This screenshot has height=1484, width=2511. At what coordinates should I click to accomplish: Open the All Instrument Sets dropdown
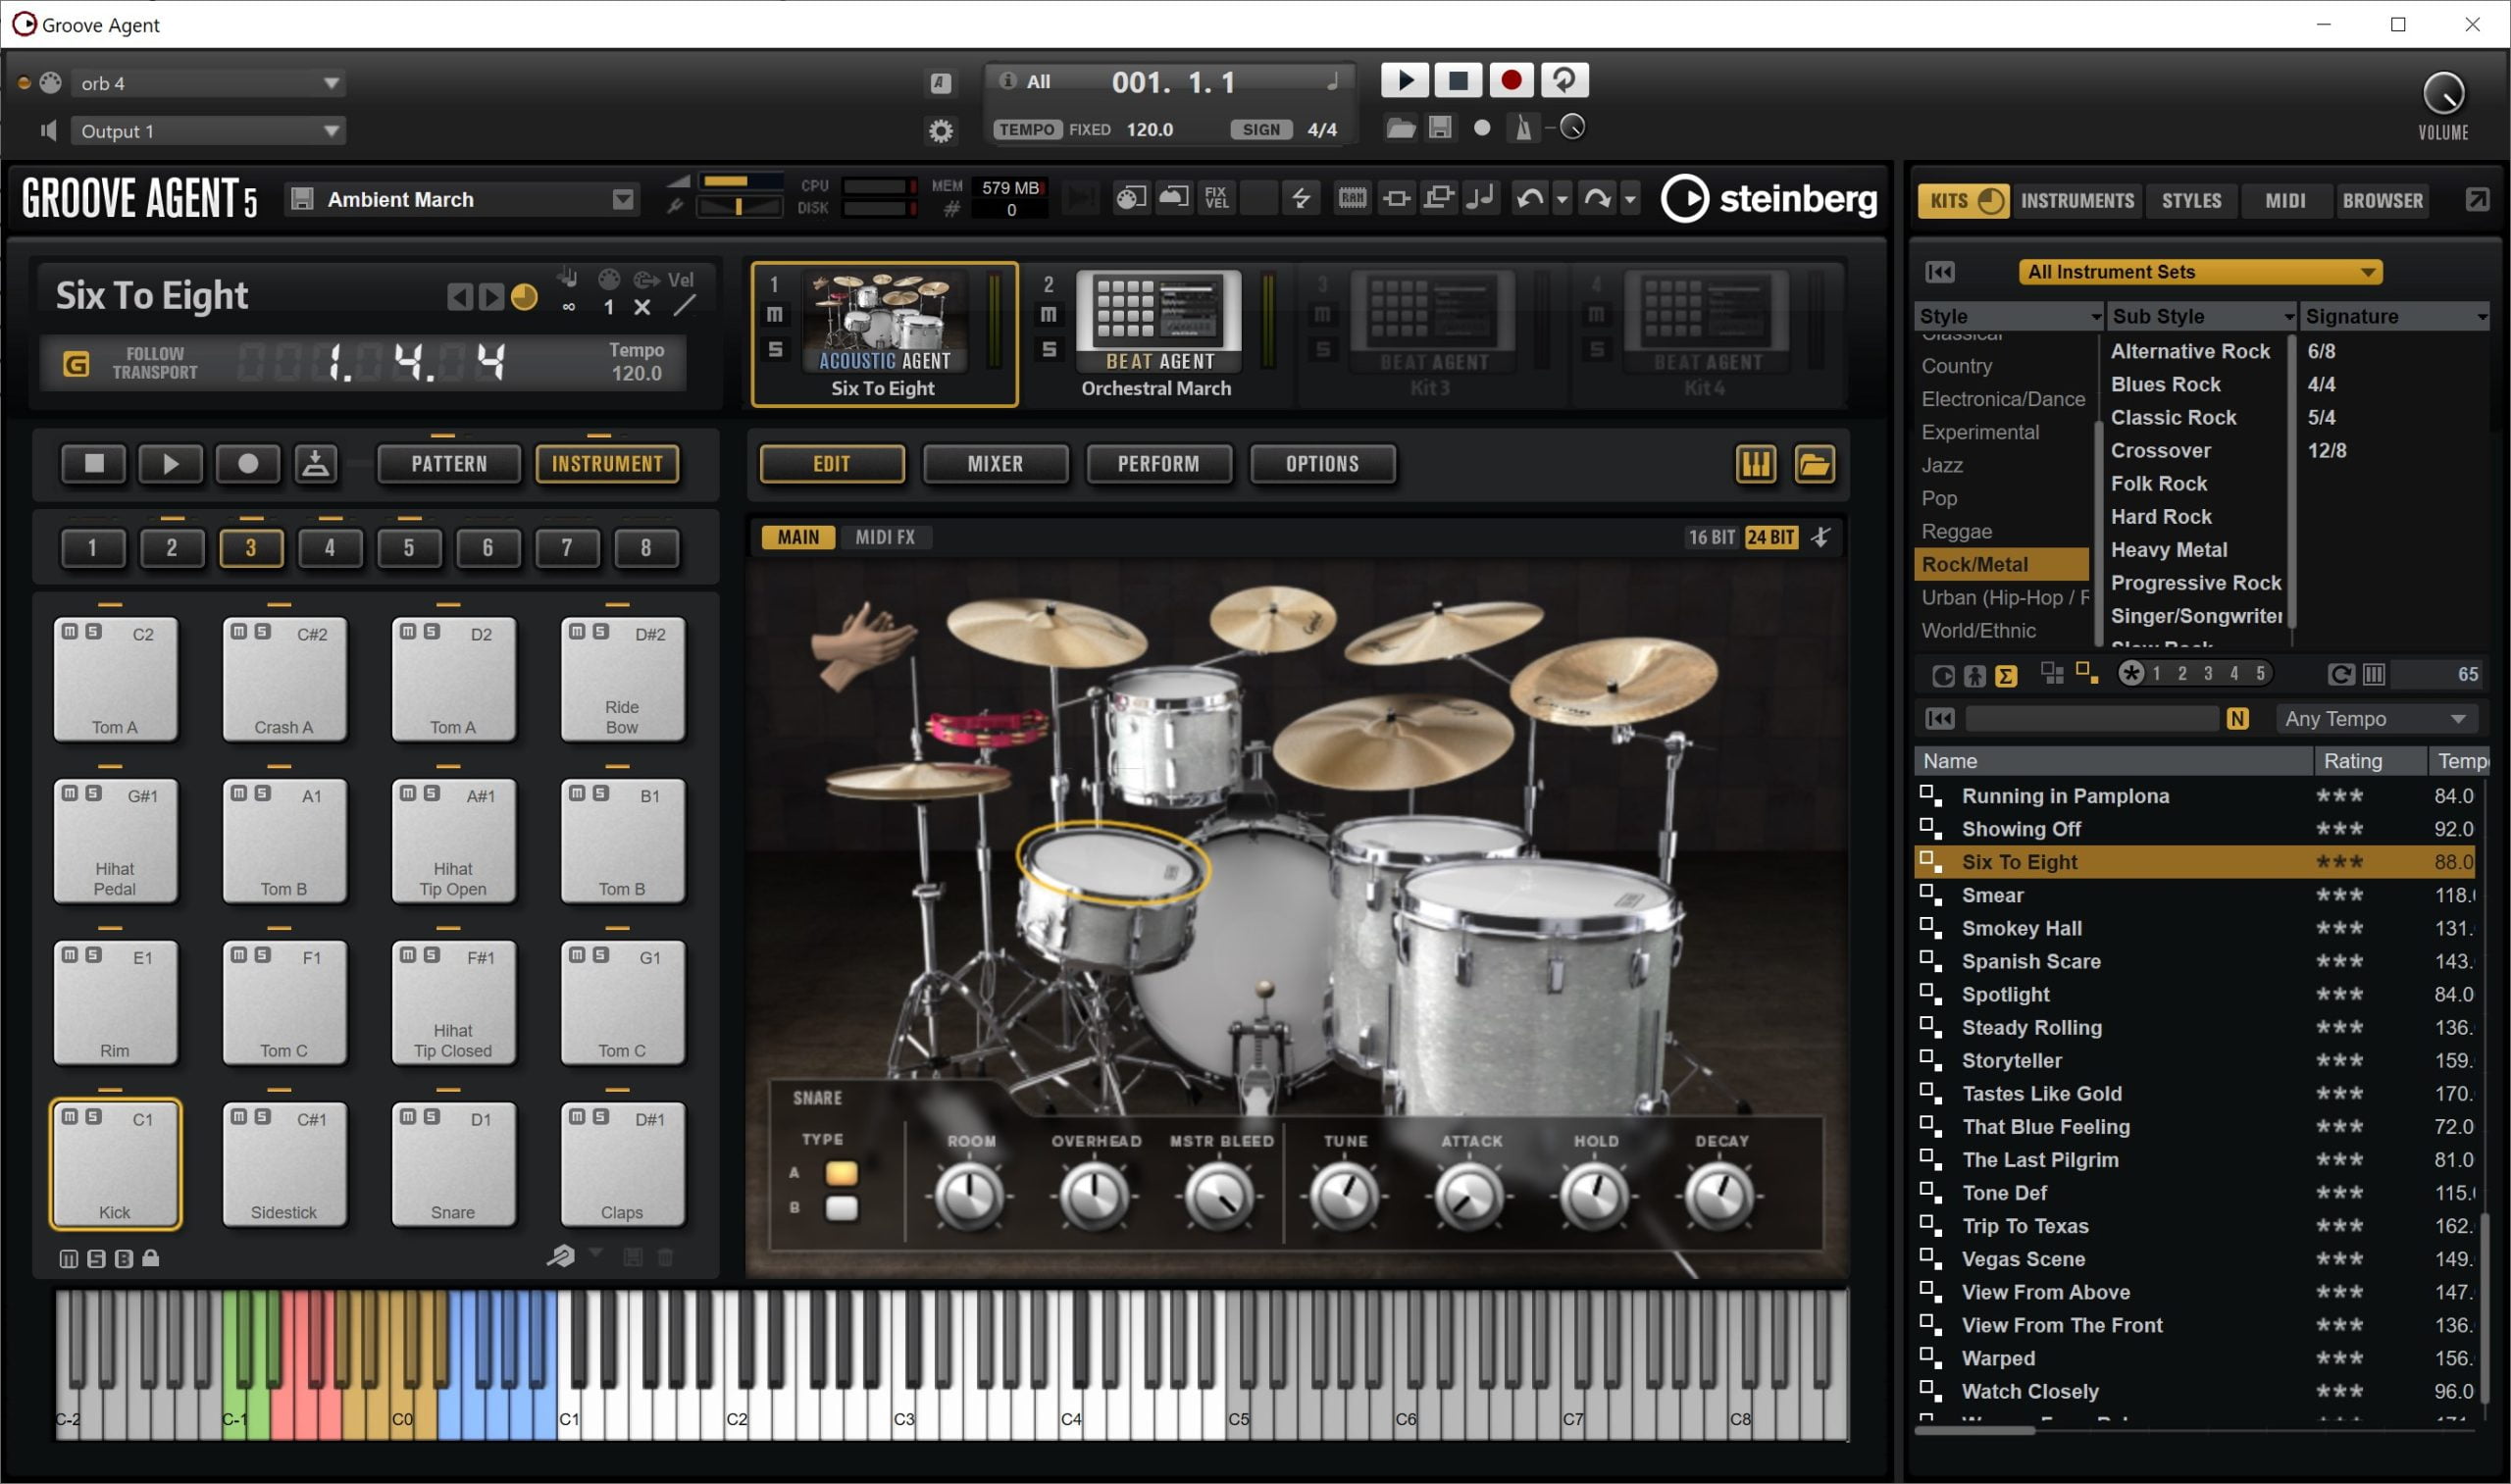tap(2200, 272)
